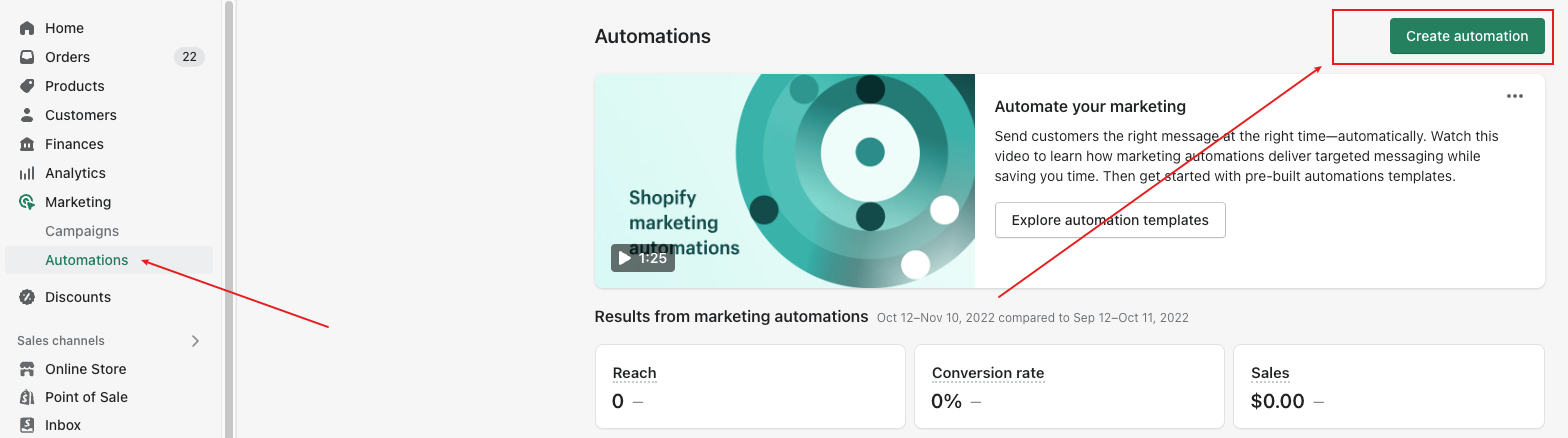Click the Finances bank icon
This screenshot has height=438, width=1568.
pos(27,144)
